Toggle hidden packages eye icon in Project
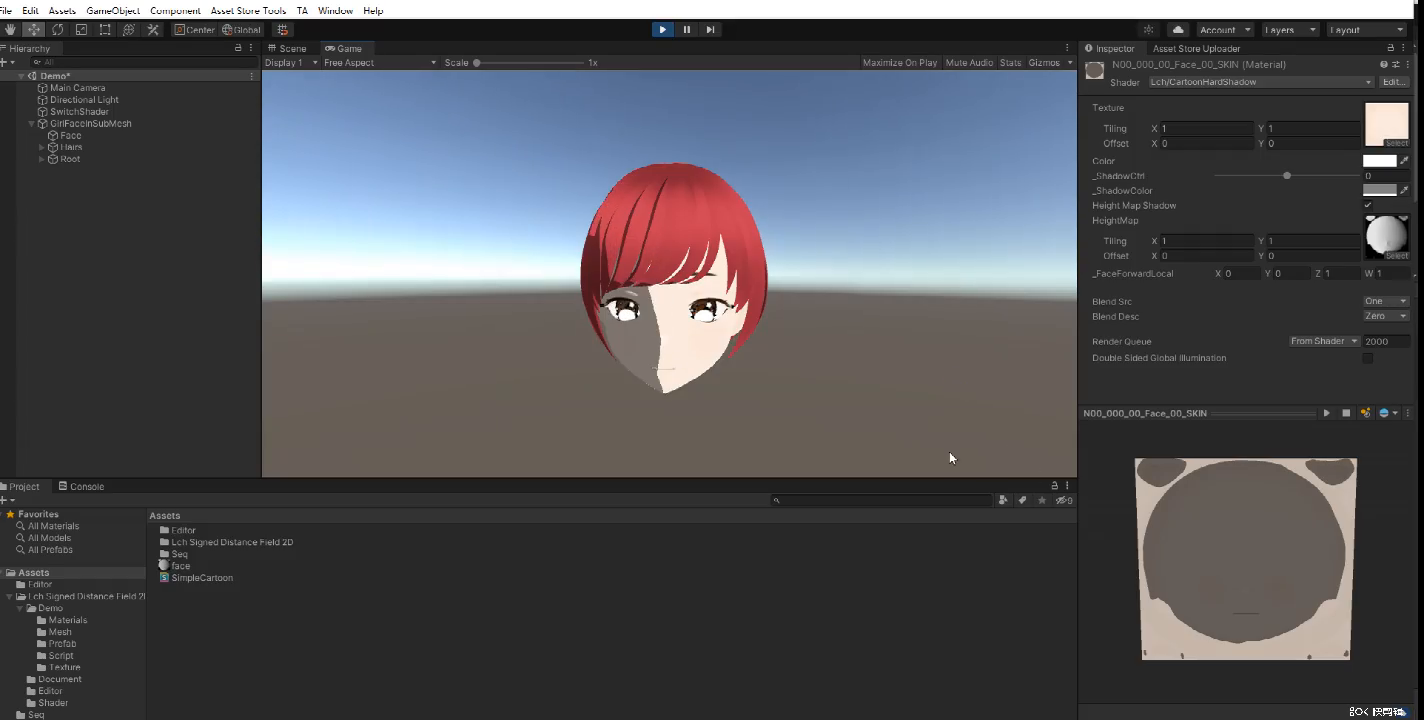The height and width of the screenshot is (720, 1424). pyautogui.click(x=1065, y=500)
